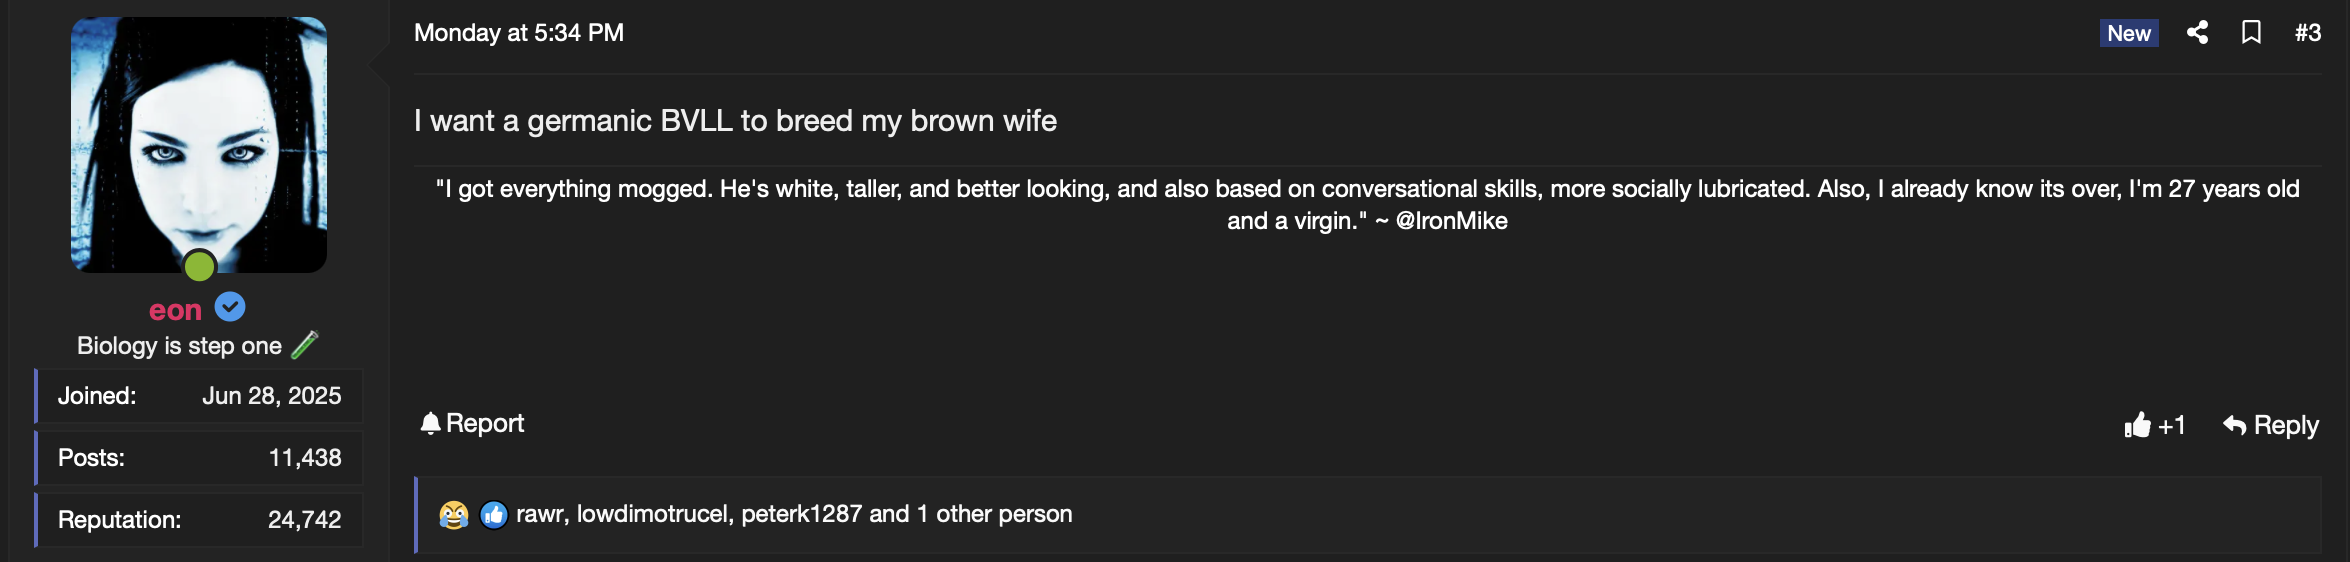Click the New post badge
This screenshot has width=2350, height=562.
tap(2129, 33)
